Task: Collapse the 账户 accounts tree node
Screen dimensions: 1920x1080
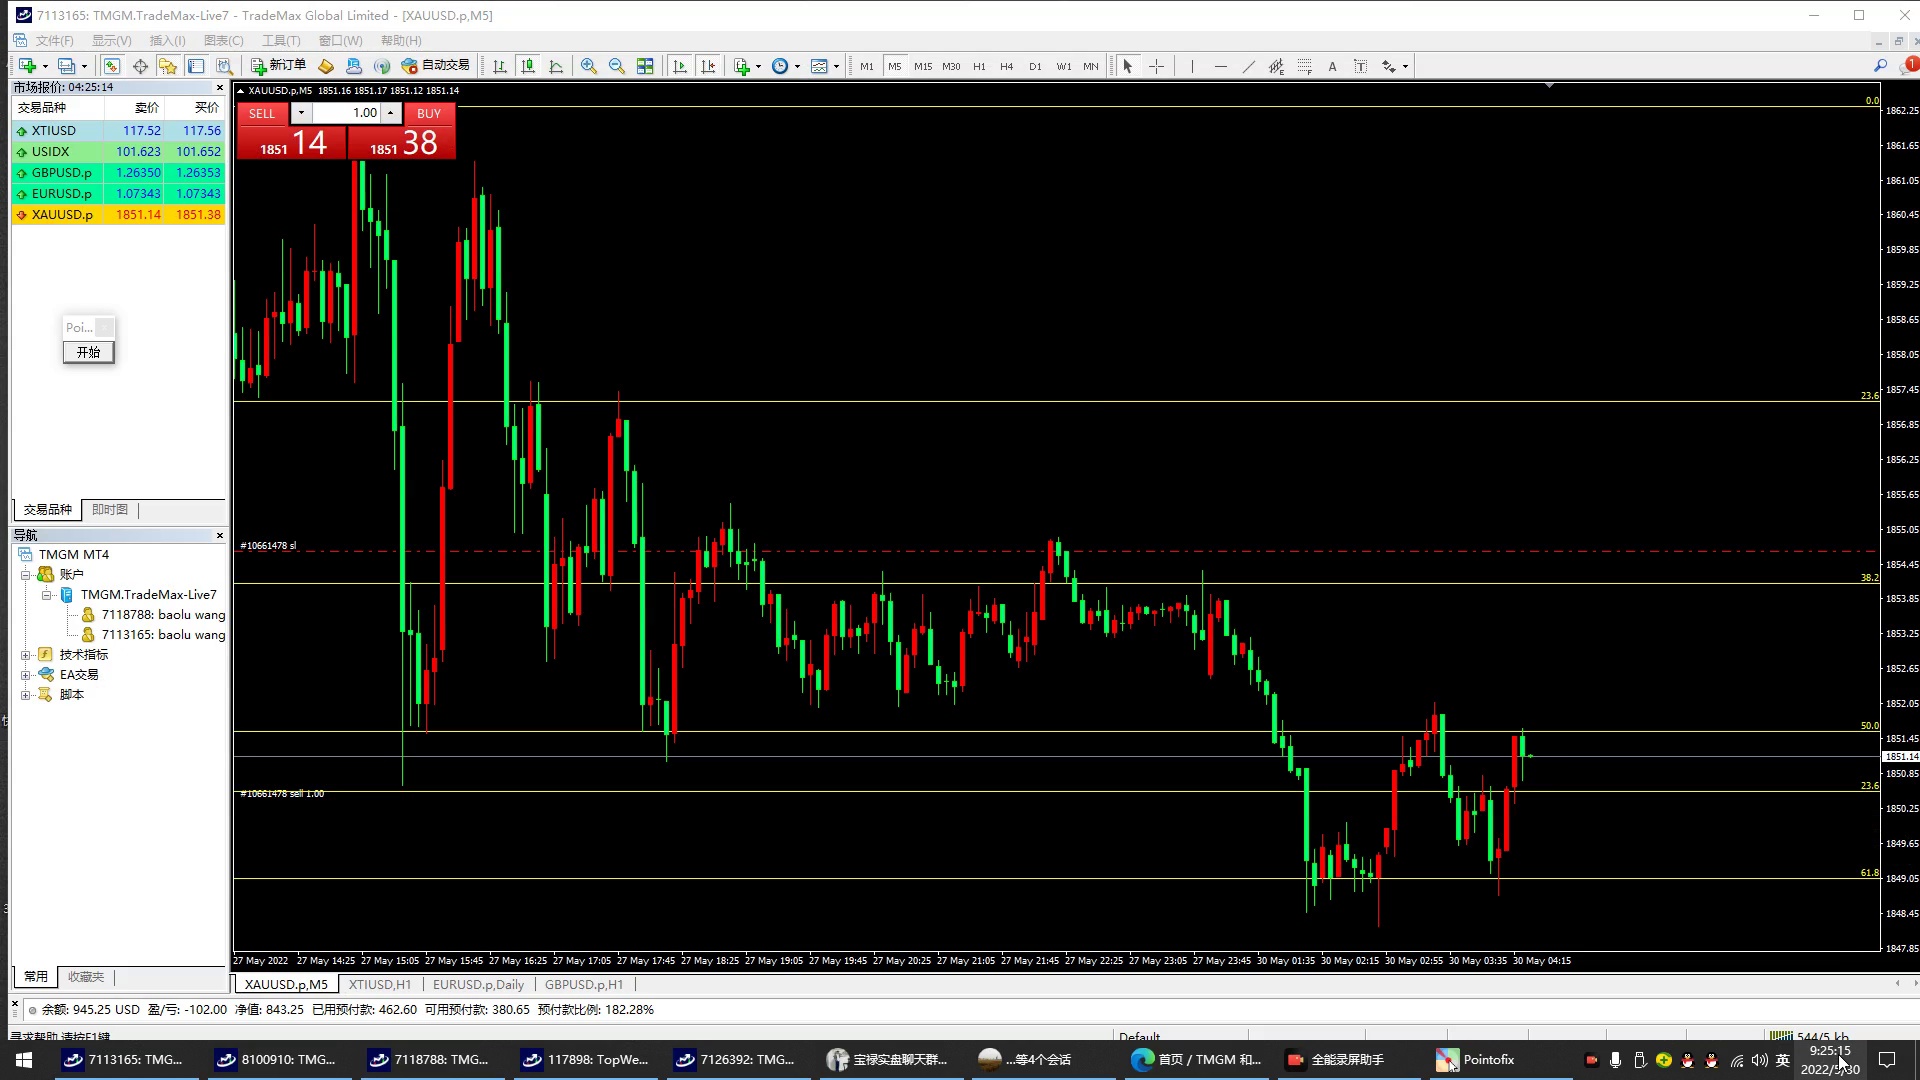Action: pos(26,575)
